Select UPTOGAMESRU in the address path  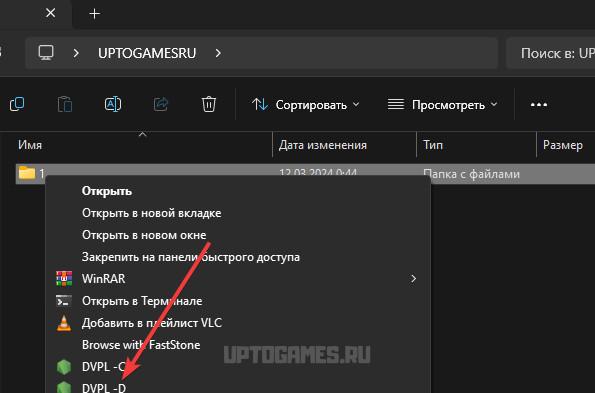pos(147,53)
